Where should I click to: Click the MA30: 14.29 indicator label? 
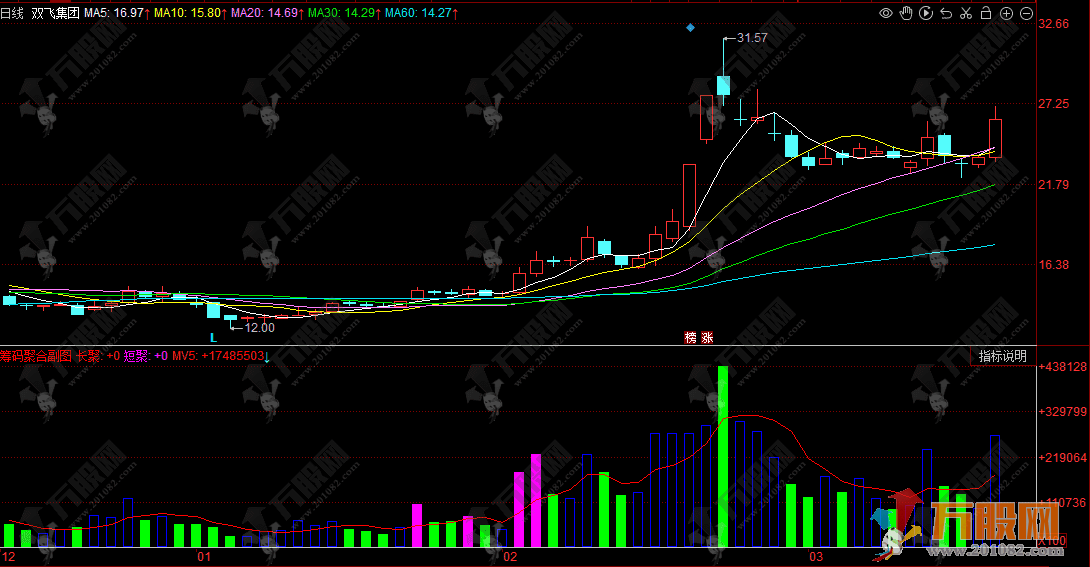tap(345, 13)
